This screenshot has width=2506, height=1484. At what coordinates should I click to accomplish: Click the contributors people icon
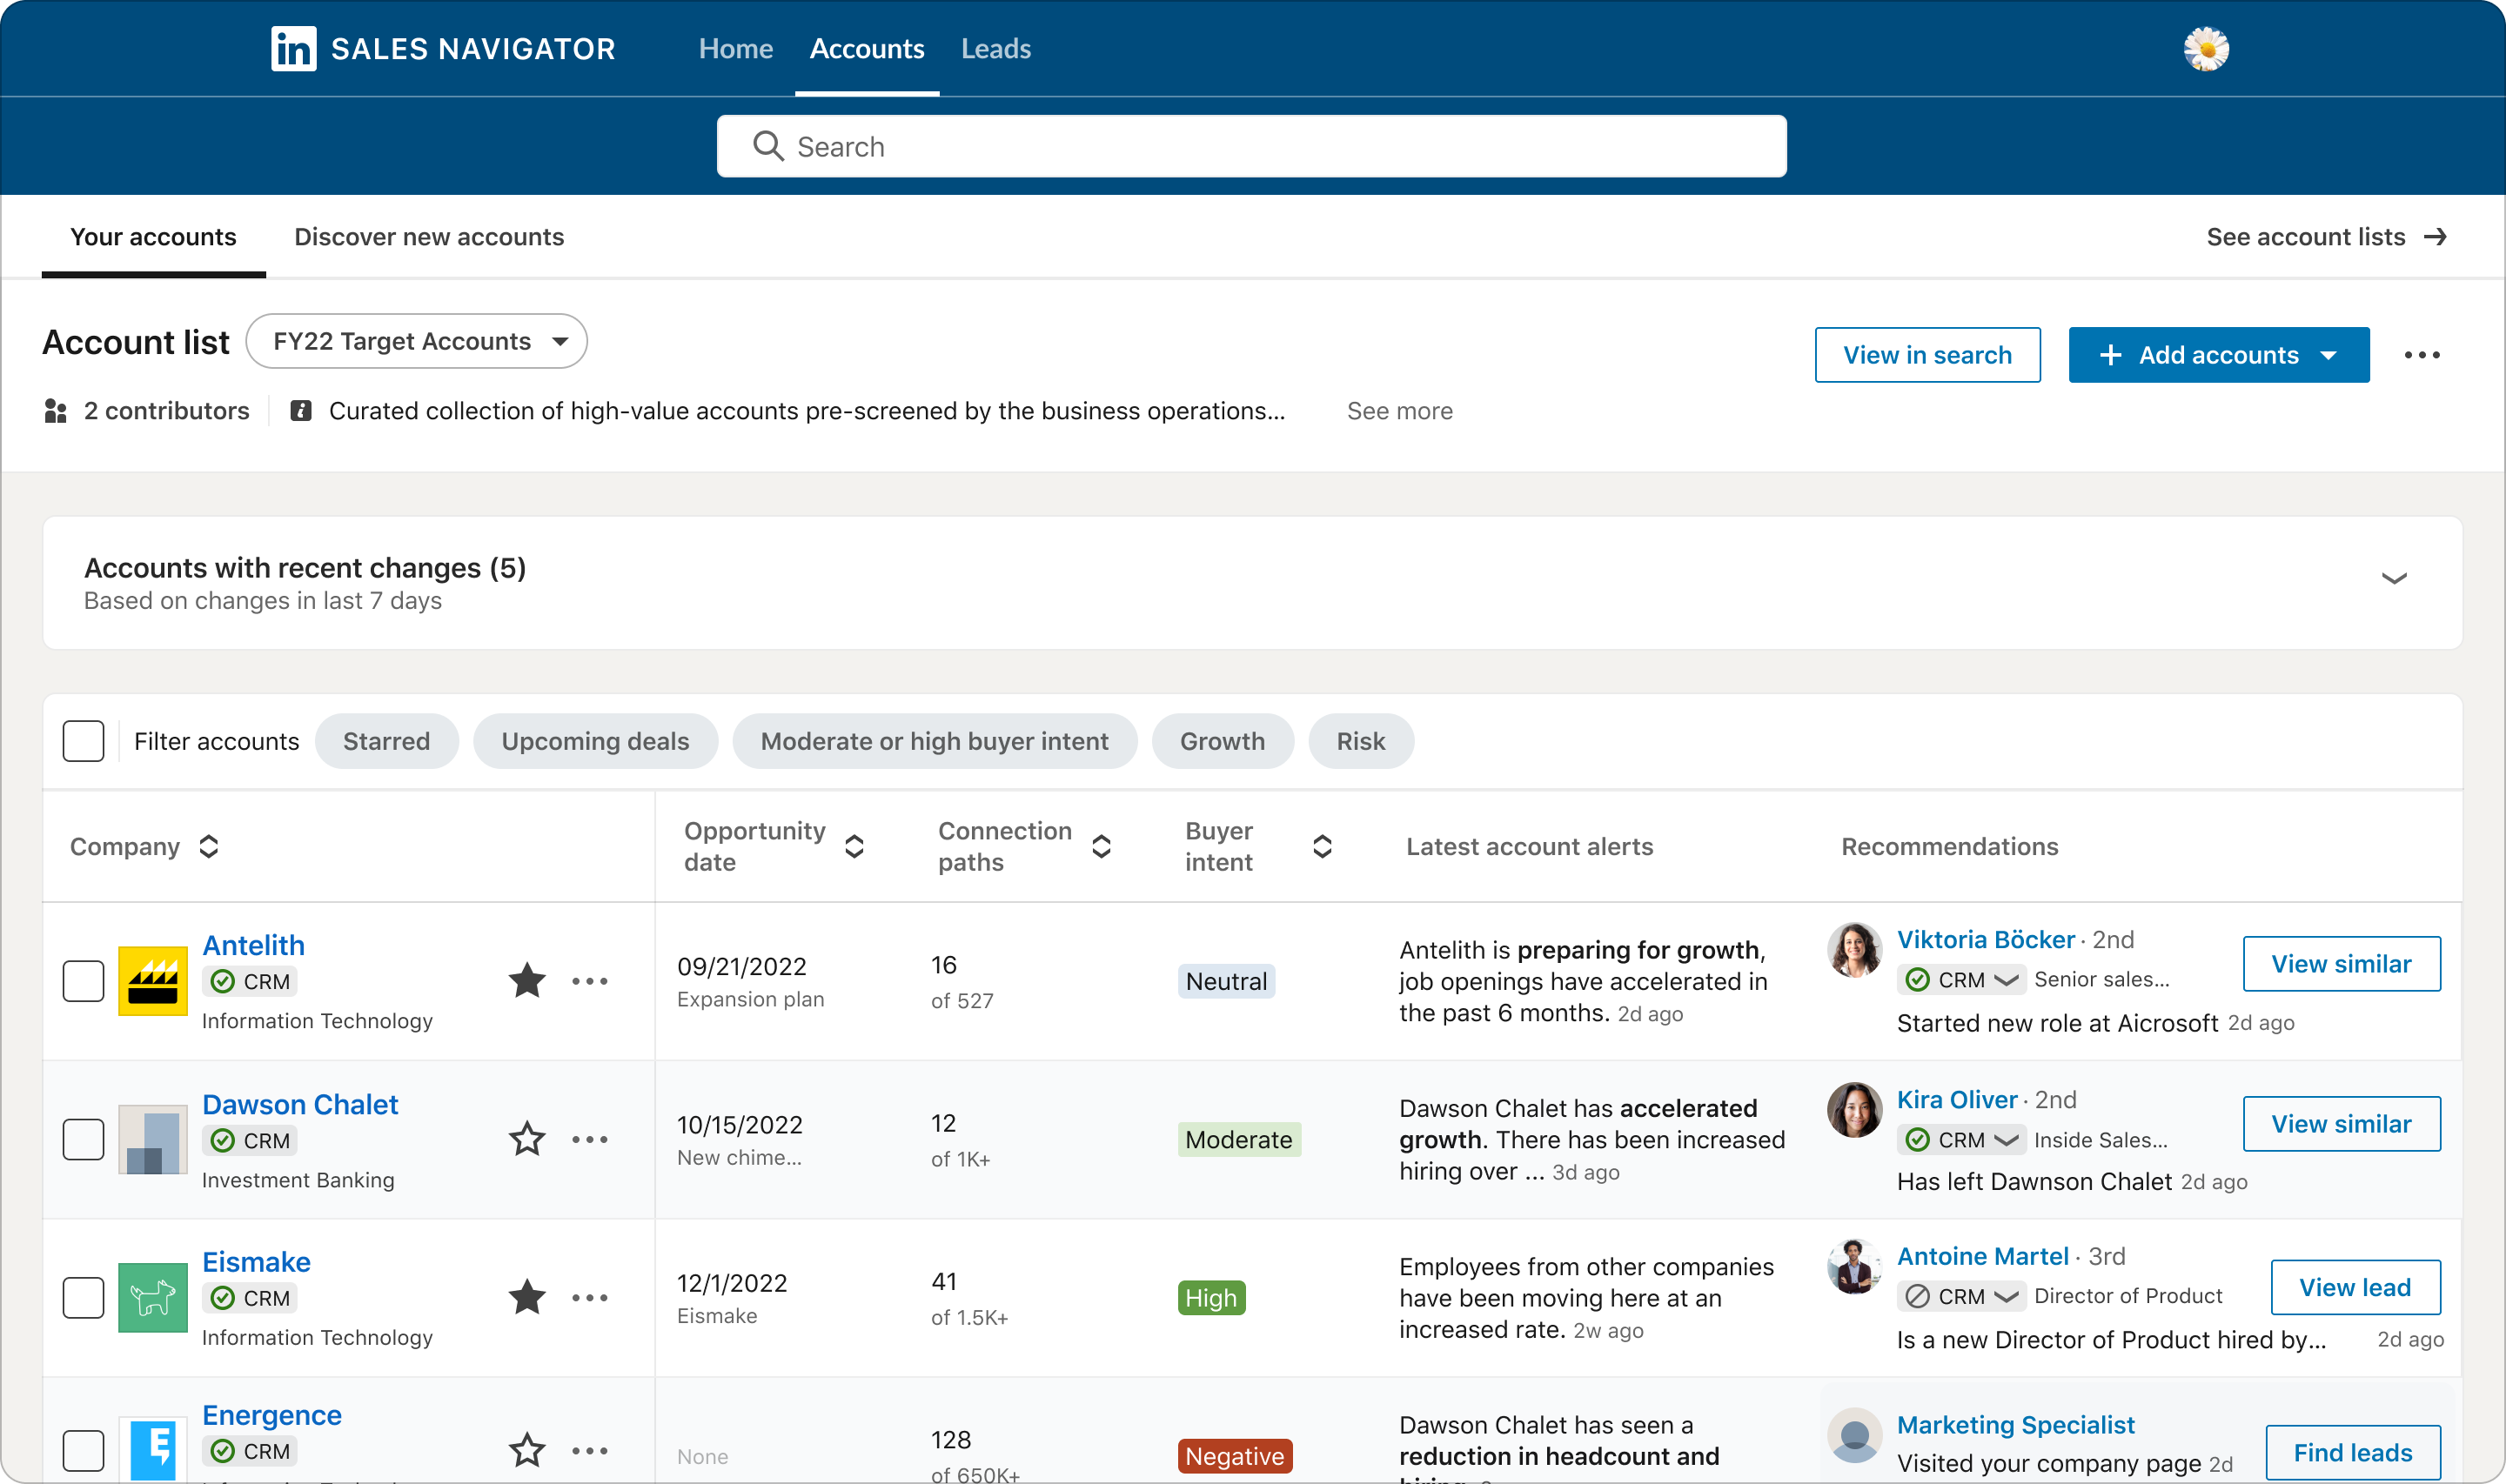pyautogui.click(x=56, y=411)
